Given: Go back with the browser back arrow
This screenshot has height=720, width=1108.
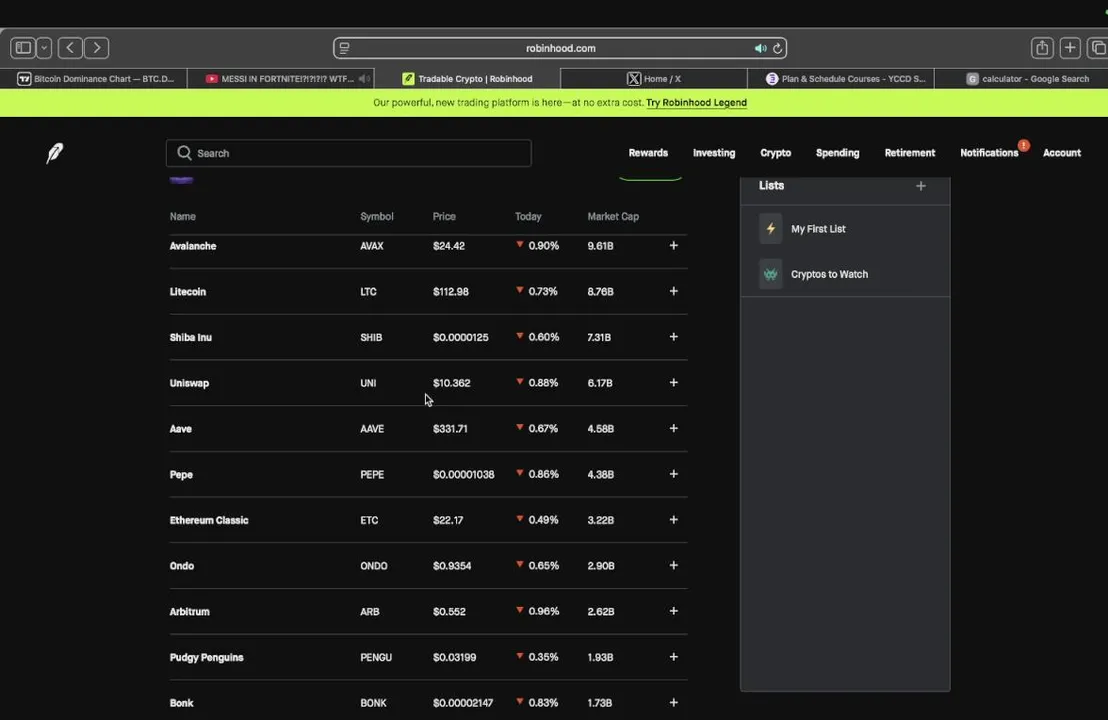Looking at the screenshot, I should point(70,47).
